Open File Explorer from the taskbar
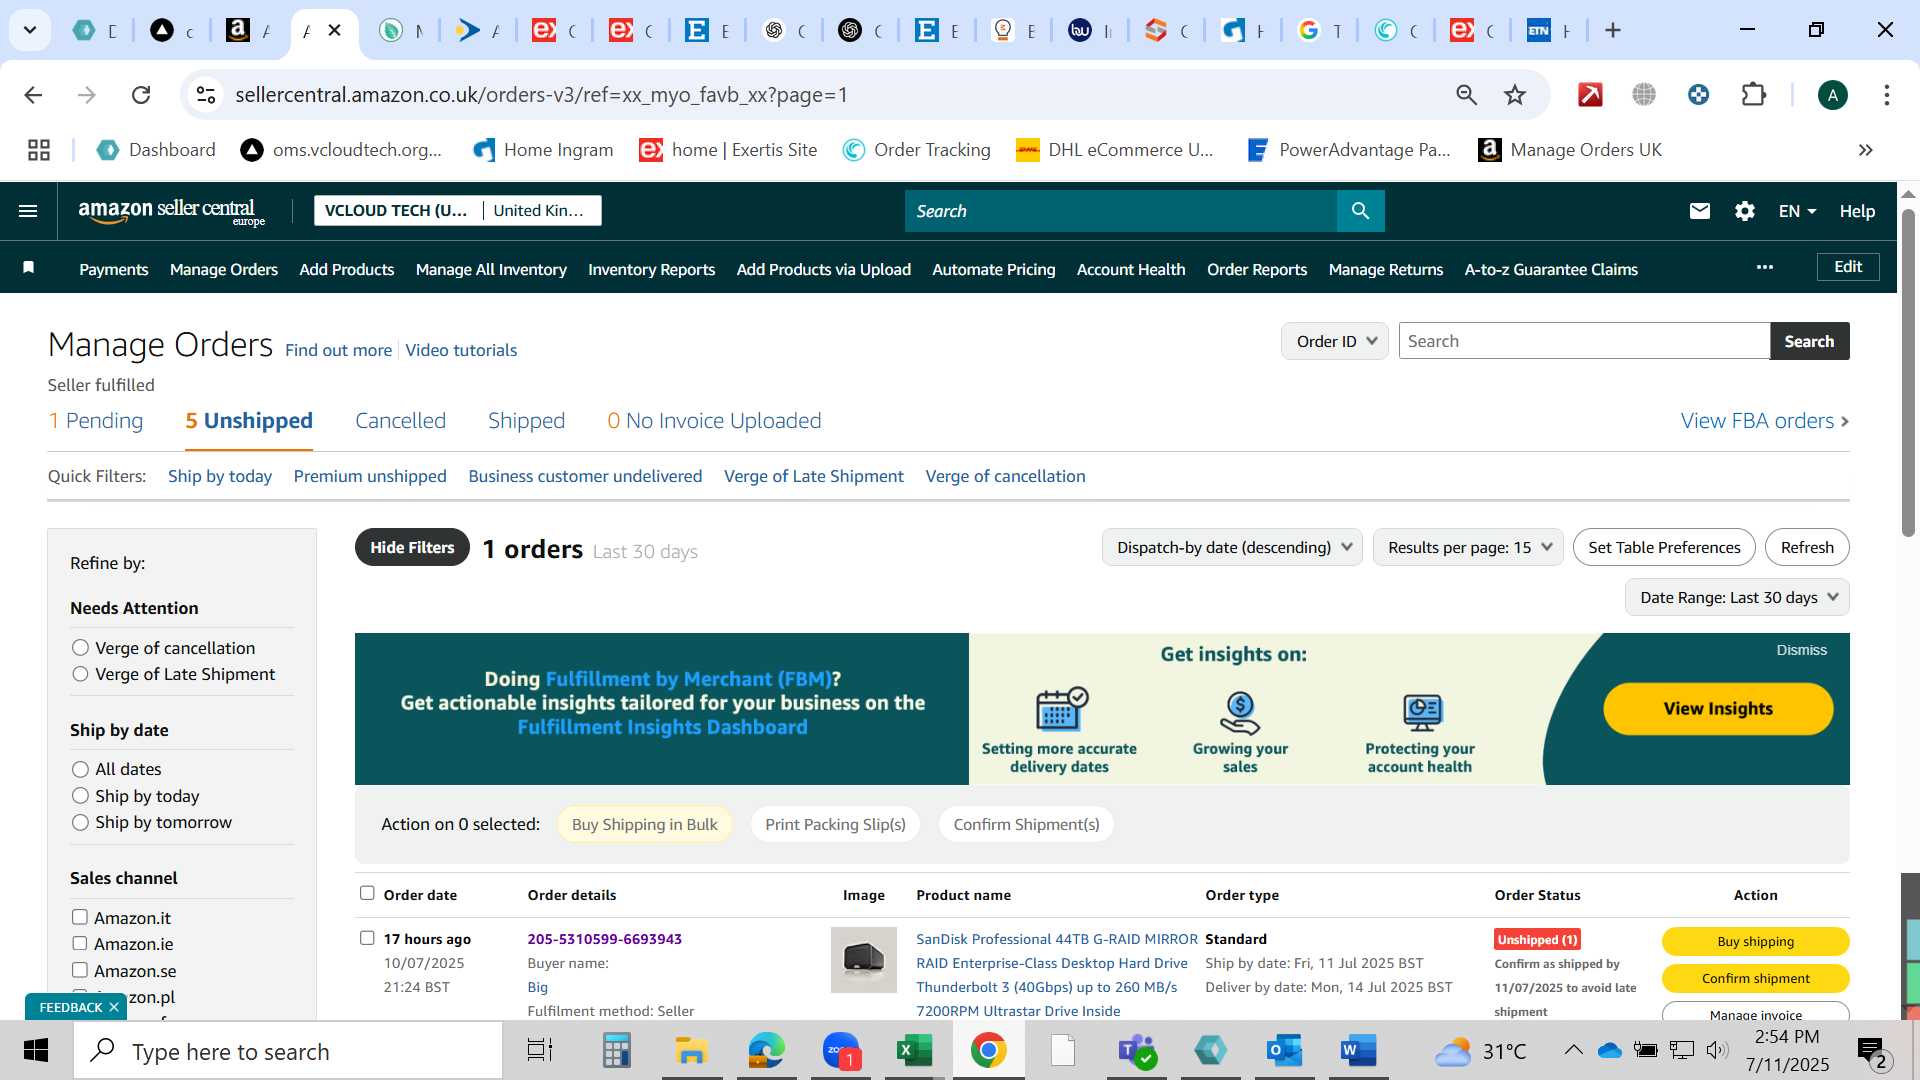Screen dimensions: 1920x1080 point(691,1051)
